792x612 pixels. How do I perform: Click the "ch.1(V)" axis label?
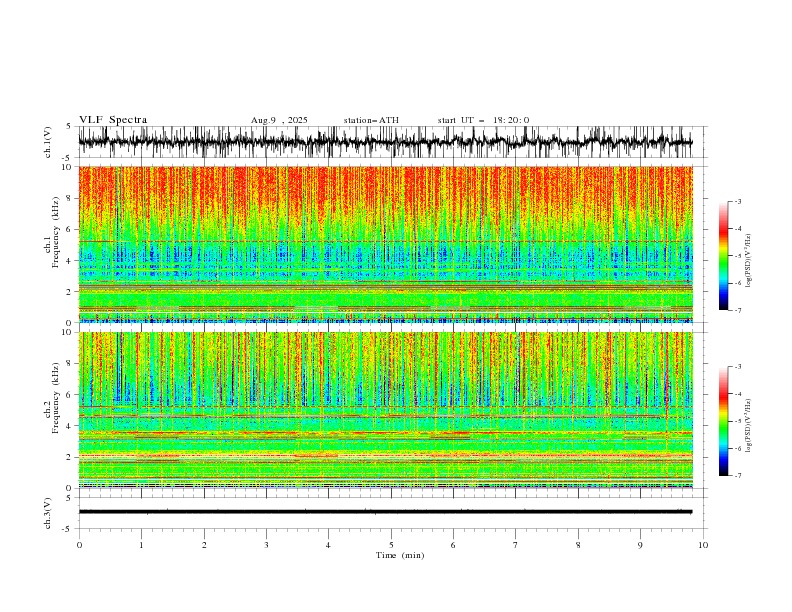click(x=48, y=142)
